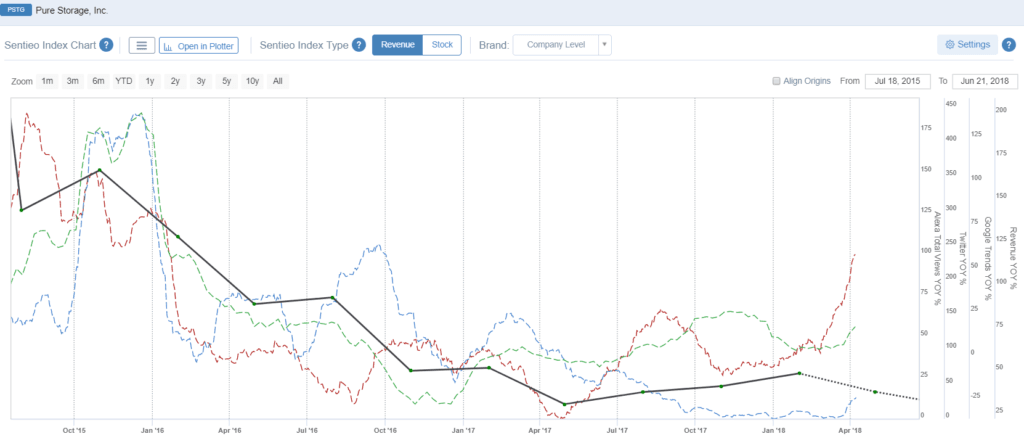Click help icon beside Sentieo Index Type
This screenshot has height=447, width=1024.
(358, 45)
